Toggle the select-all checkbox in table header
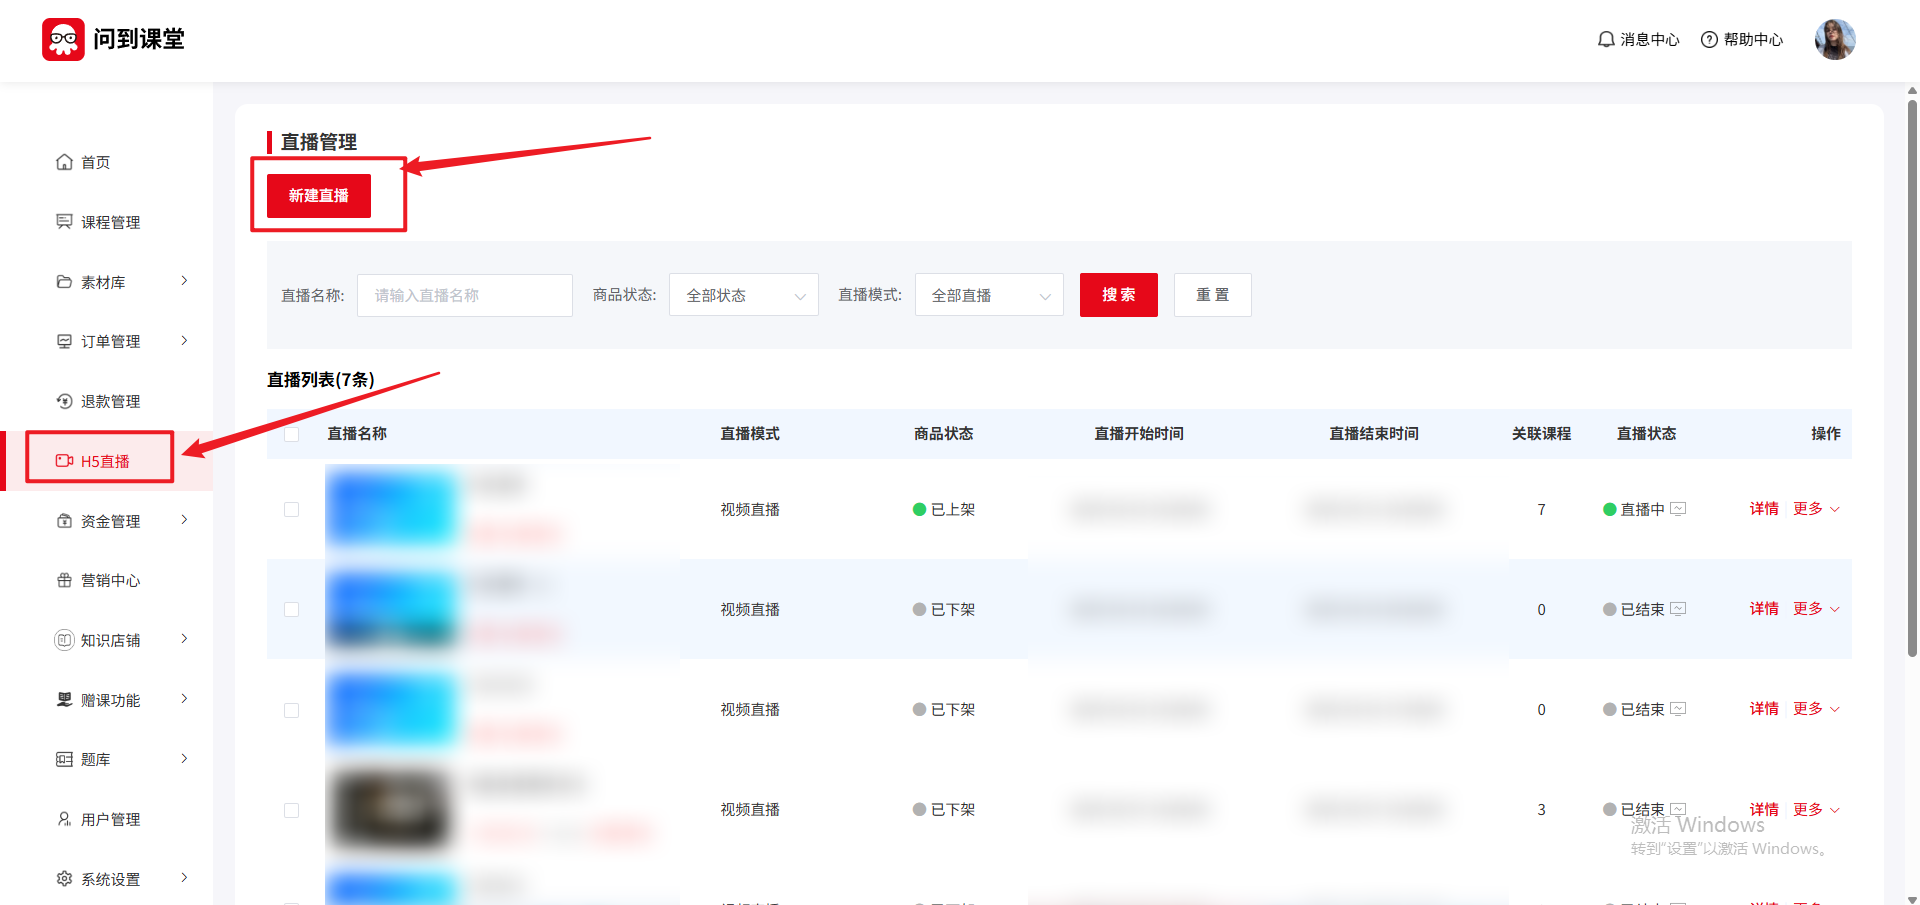Image resolution: width=1920 pixels, height=905 pixels. click(292, 434)
